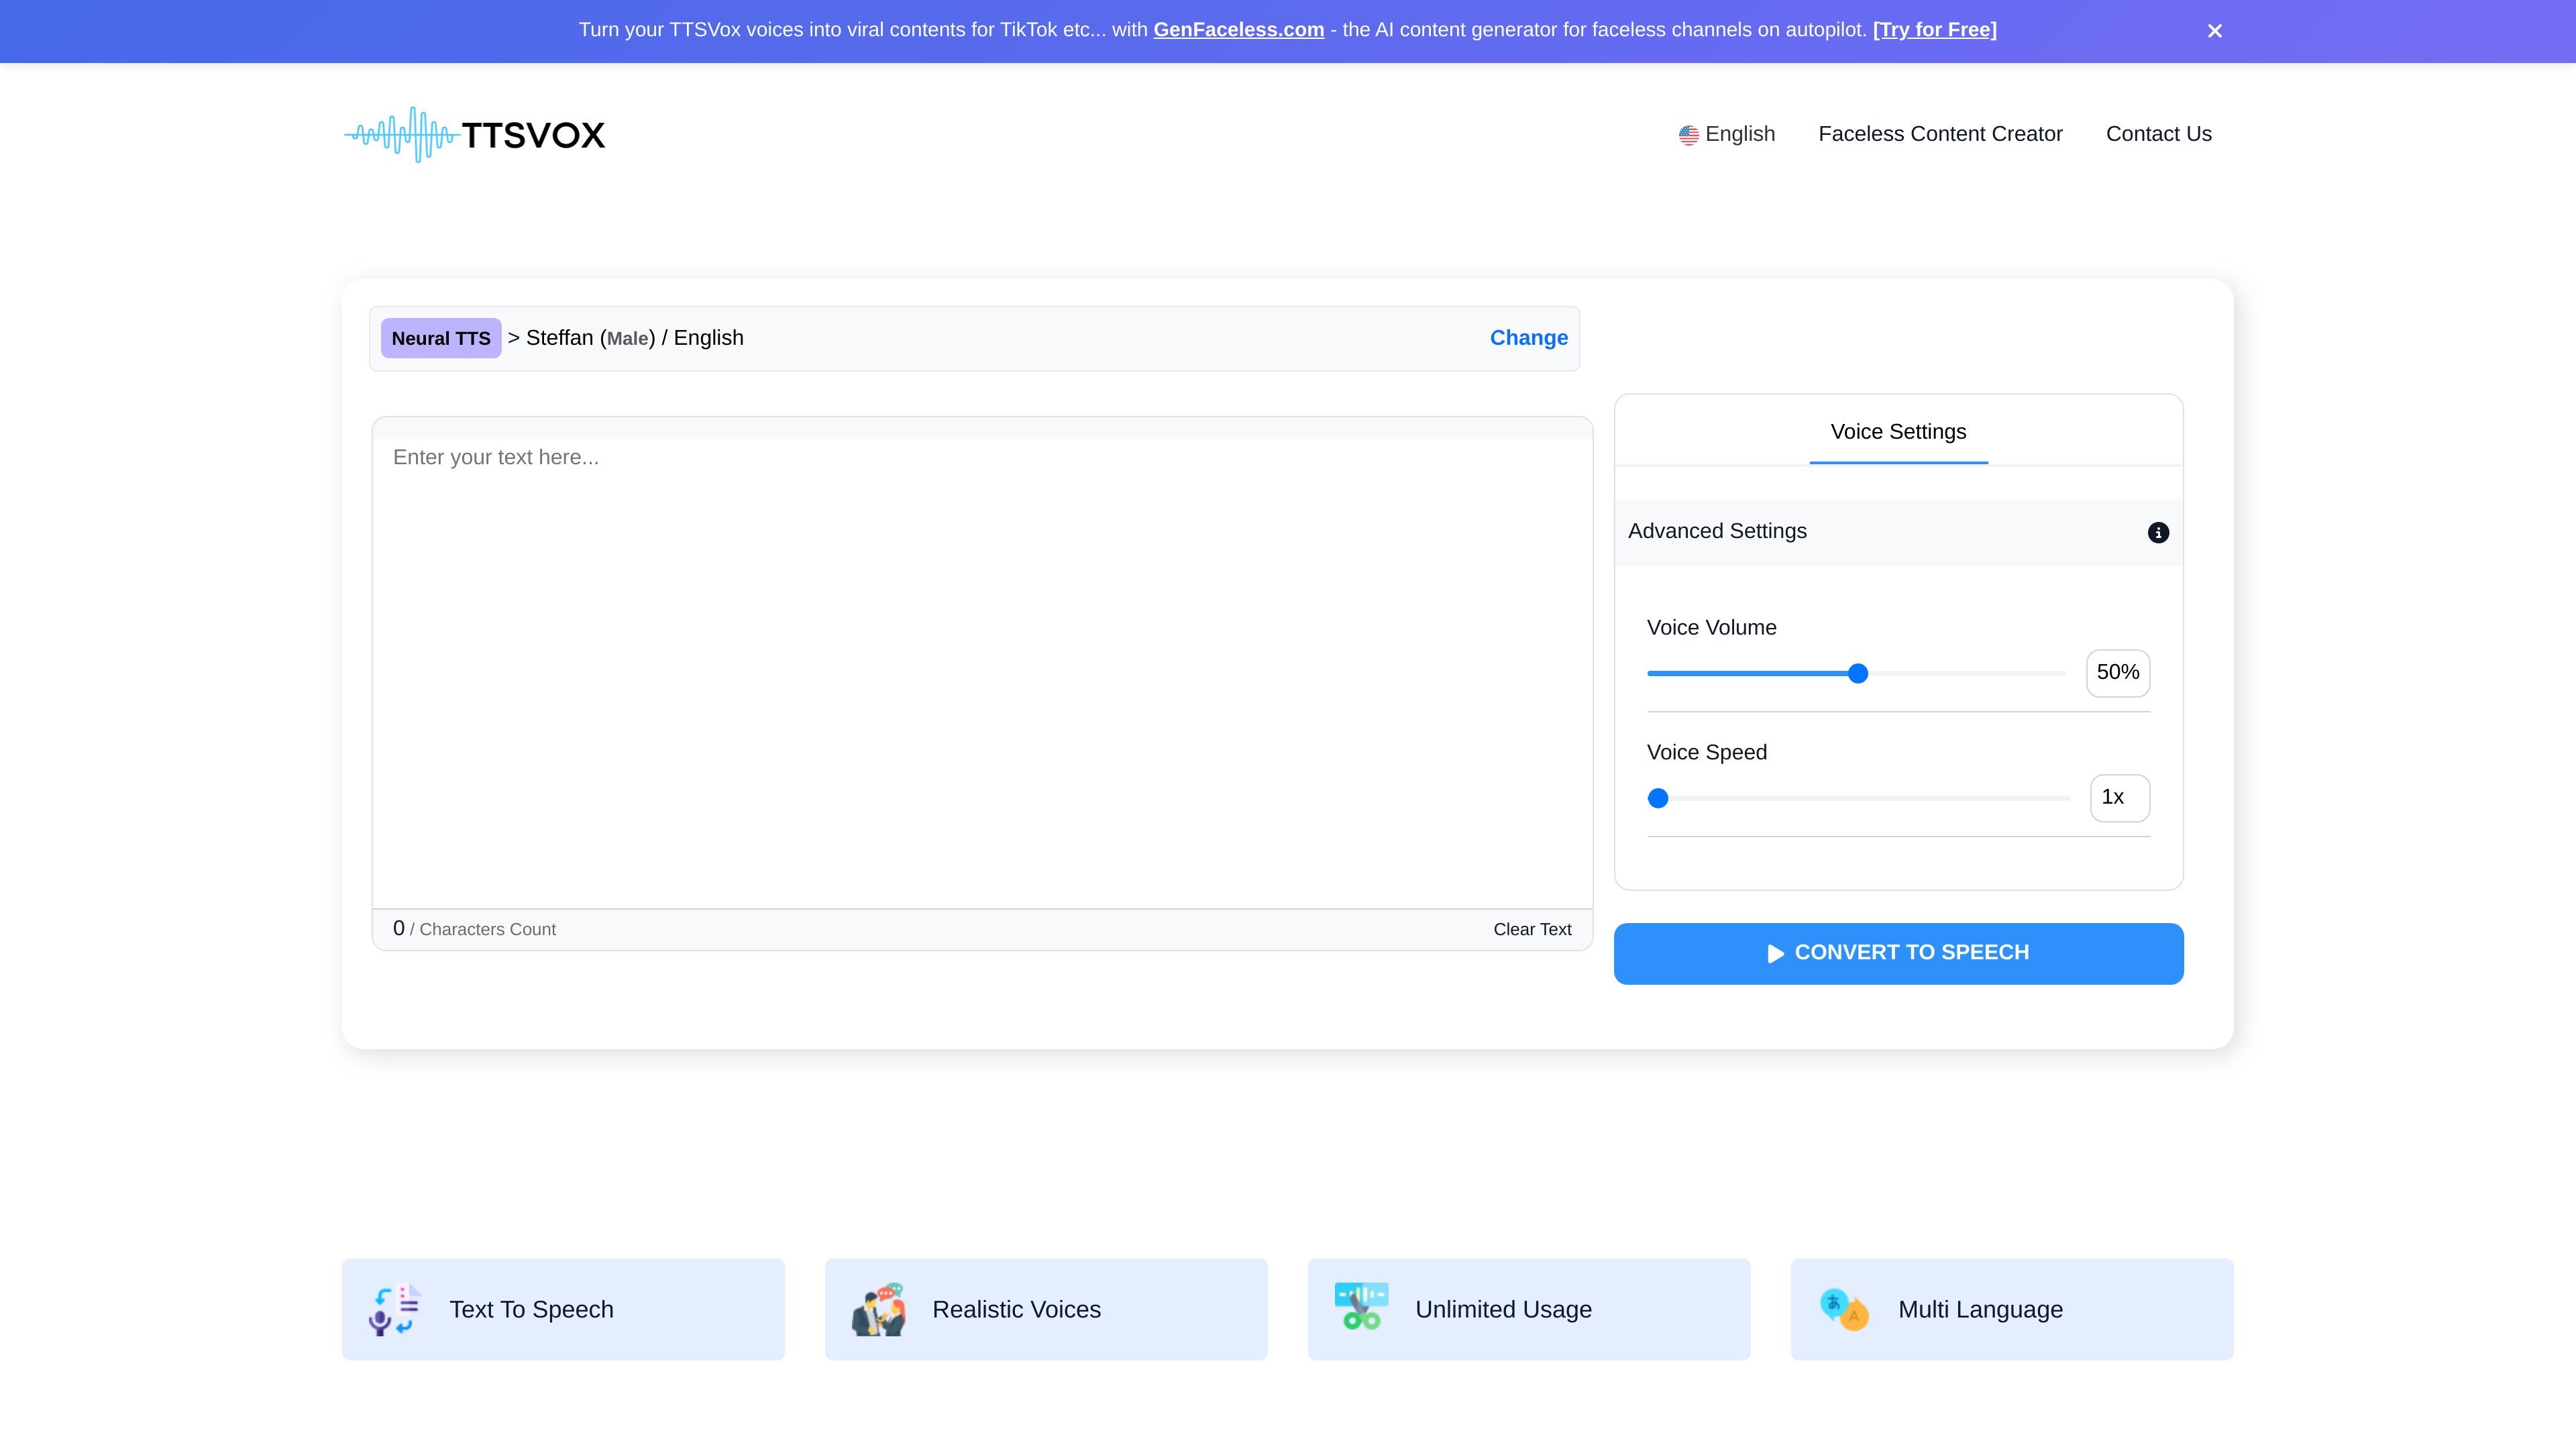
Task: Click the 'Voice Speed' label
Action: tap(1706, 753)
